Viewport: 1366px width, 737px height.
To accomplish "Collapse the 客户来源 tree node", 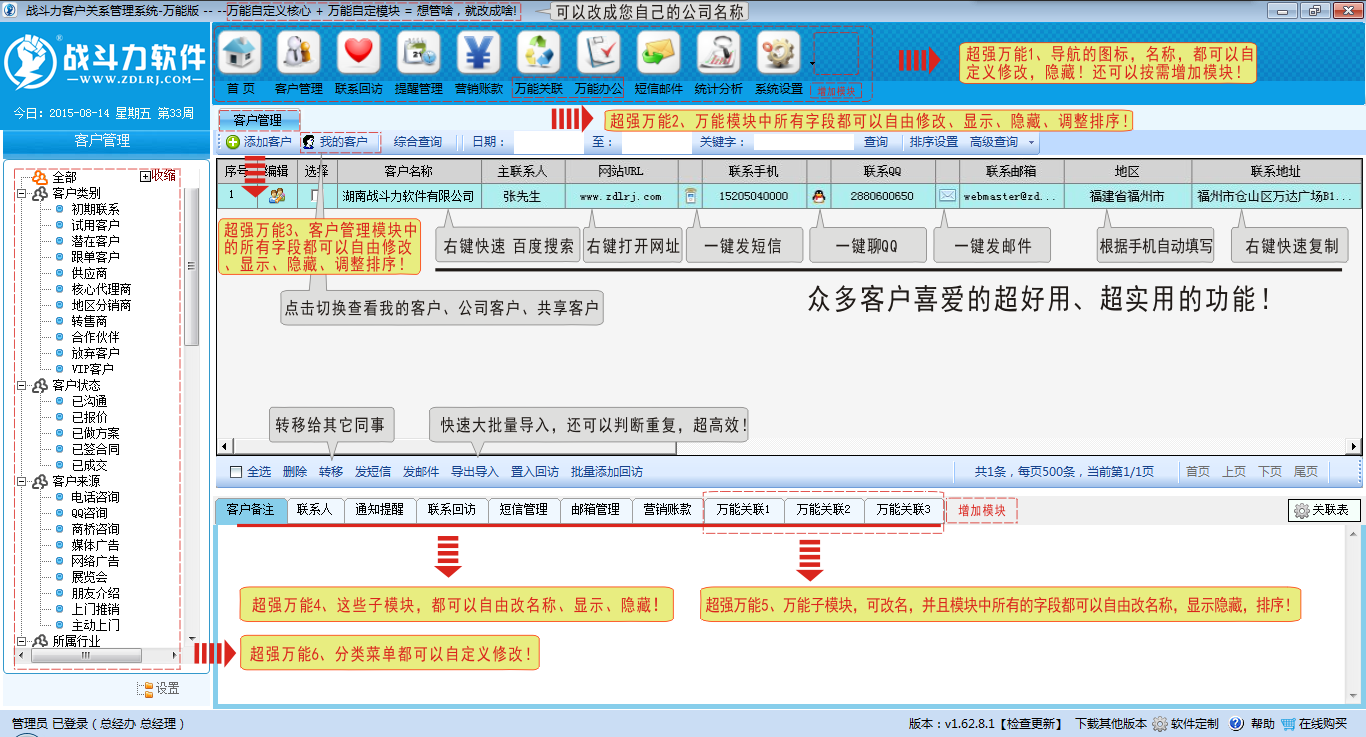I will 21,481.
